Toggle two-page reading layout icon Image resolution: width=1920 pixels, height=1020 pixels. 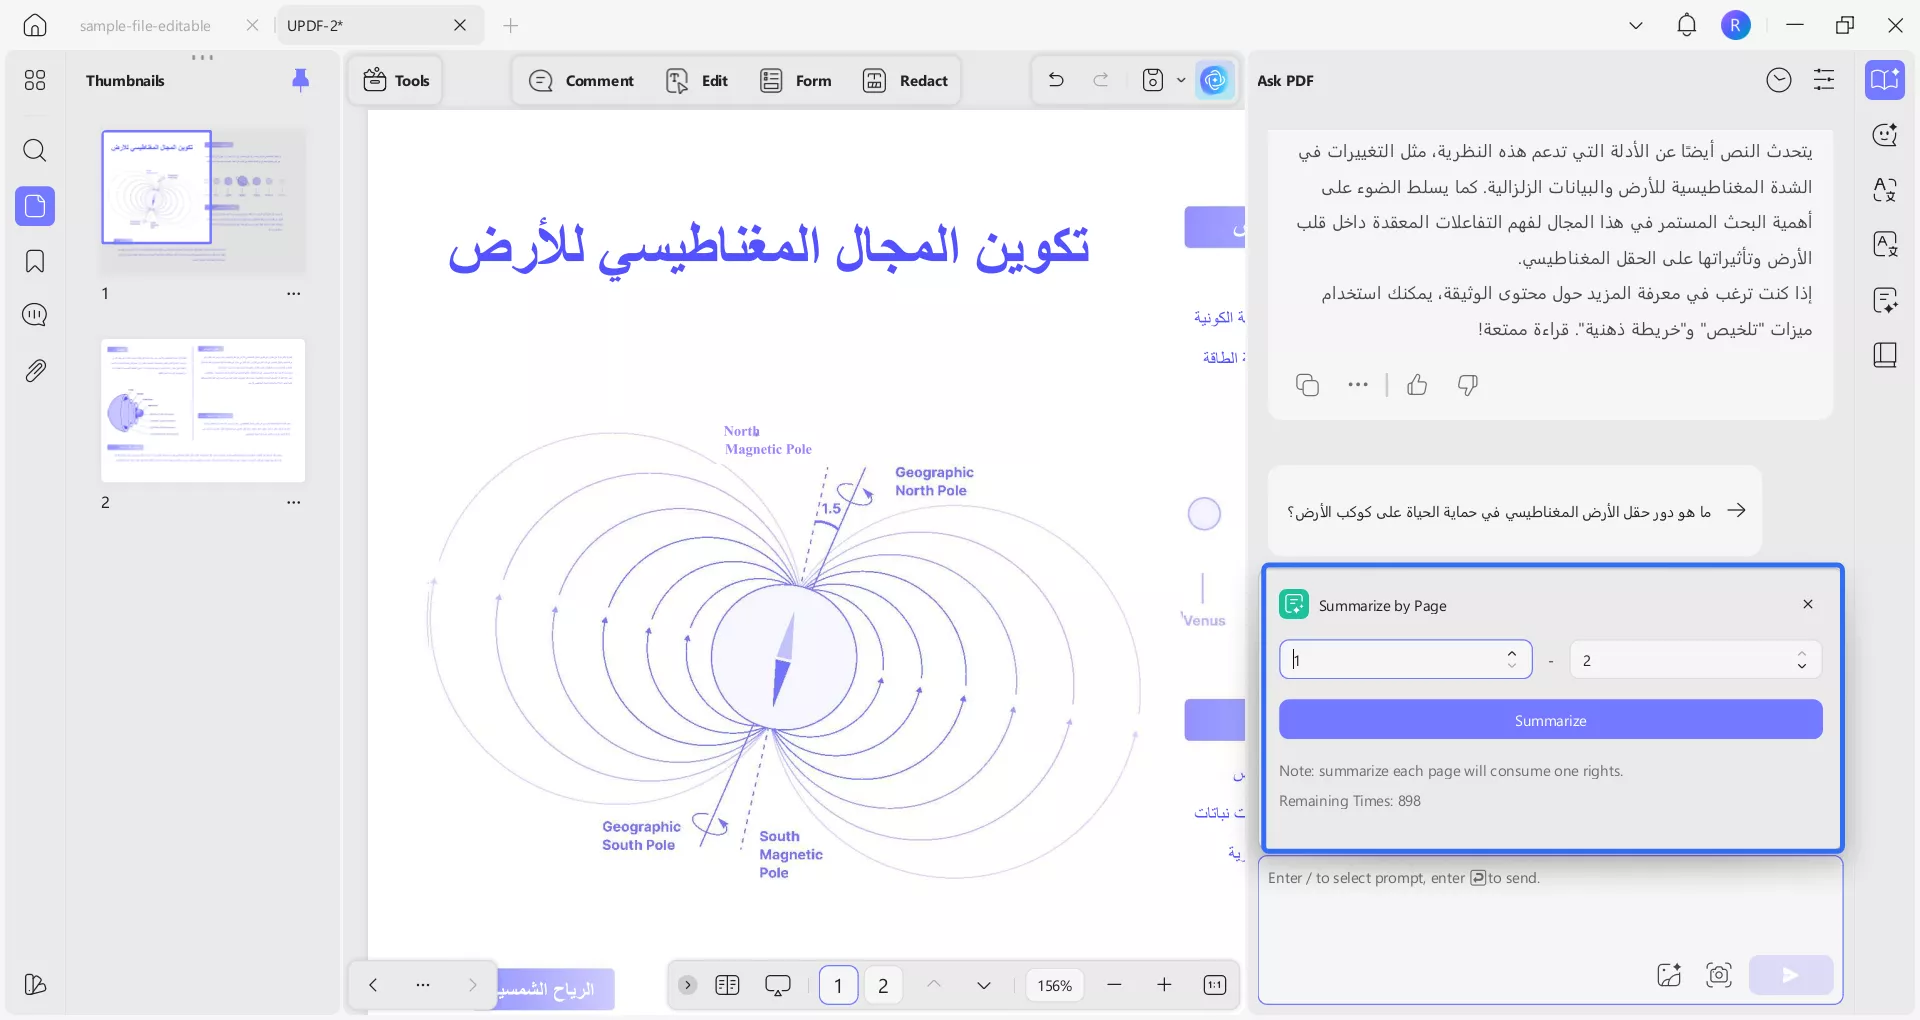tap(727, 985)
